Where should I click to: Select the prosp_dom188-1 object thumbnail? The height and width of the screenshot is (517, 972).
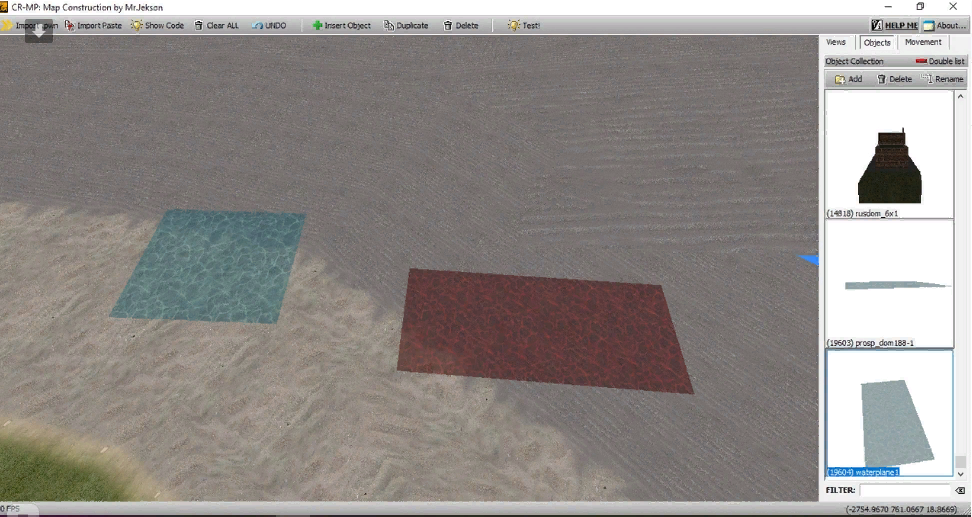890,284
